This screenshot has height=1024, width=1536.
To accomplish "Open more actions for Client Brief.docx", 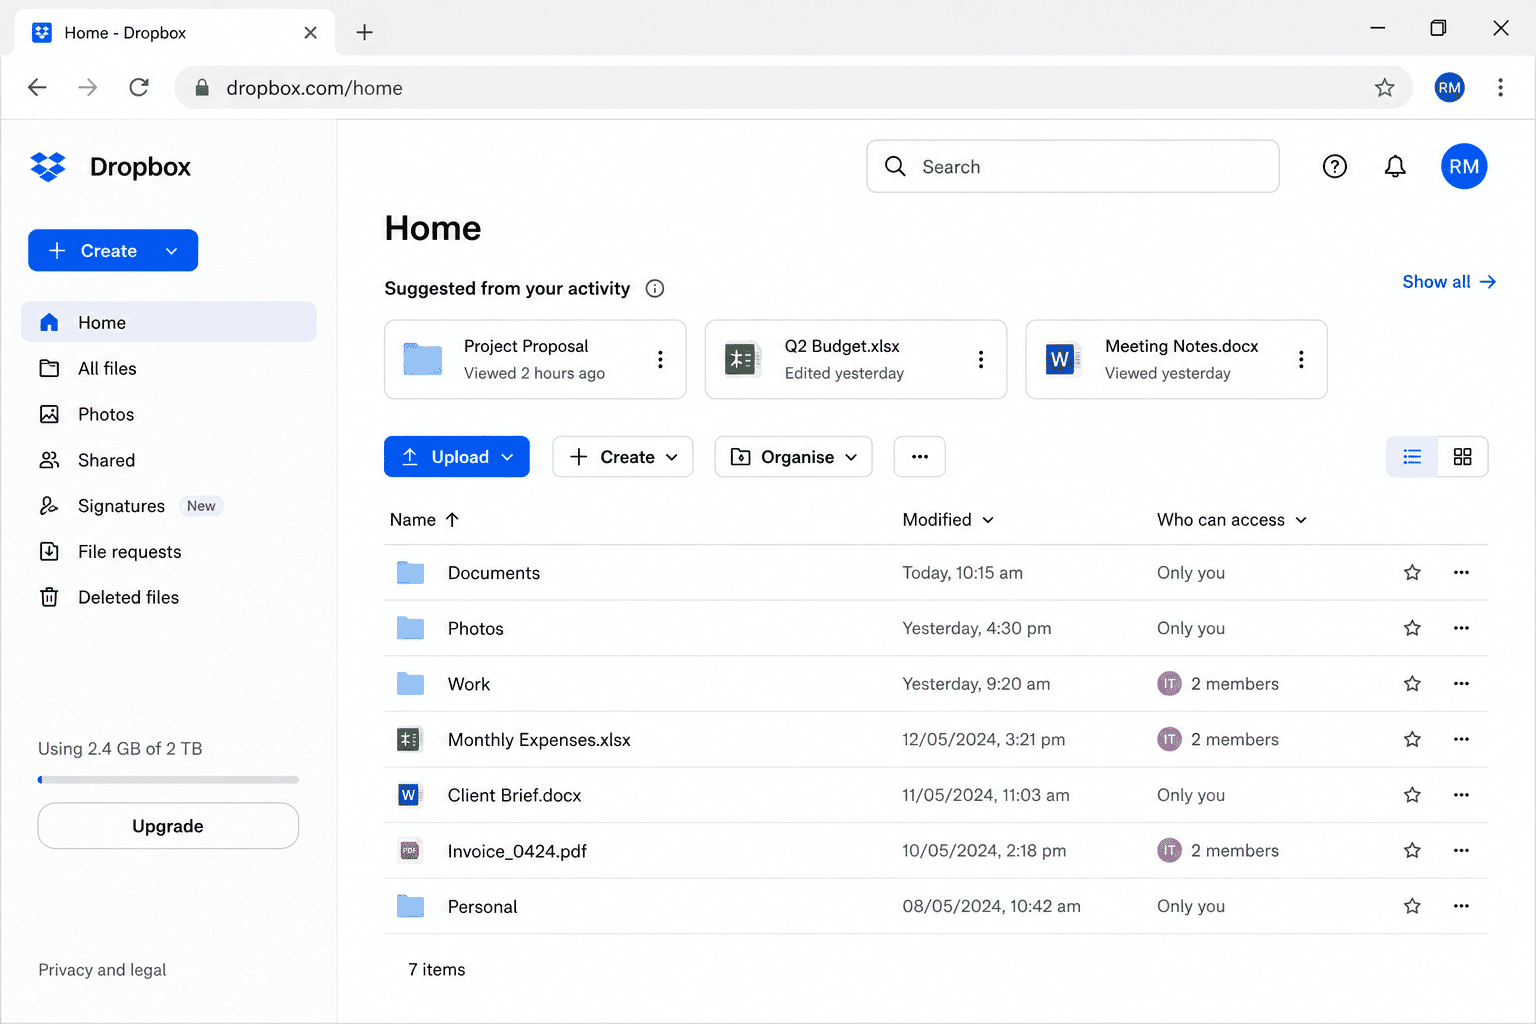I will (x=1461, y=796).
